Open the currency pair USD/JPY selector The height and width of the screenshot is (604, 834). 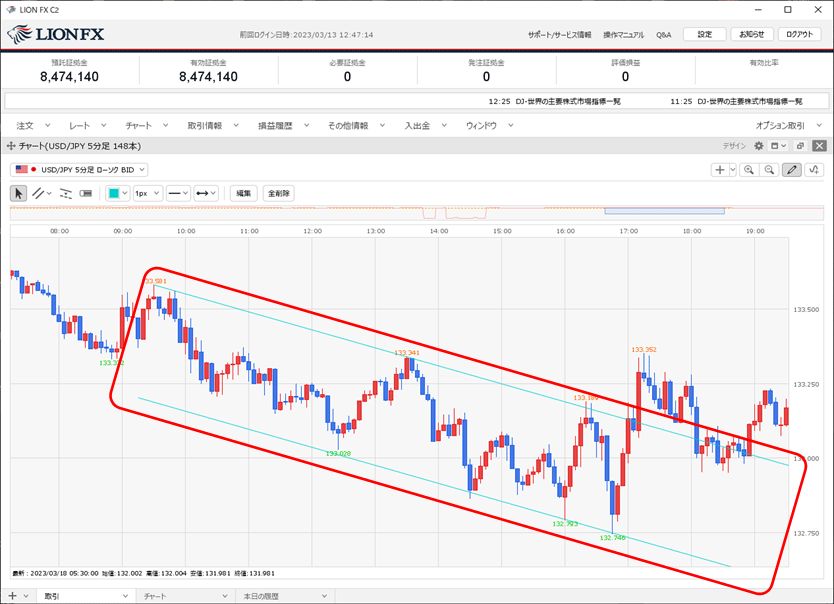click(x=79, y=170)
